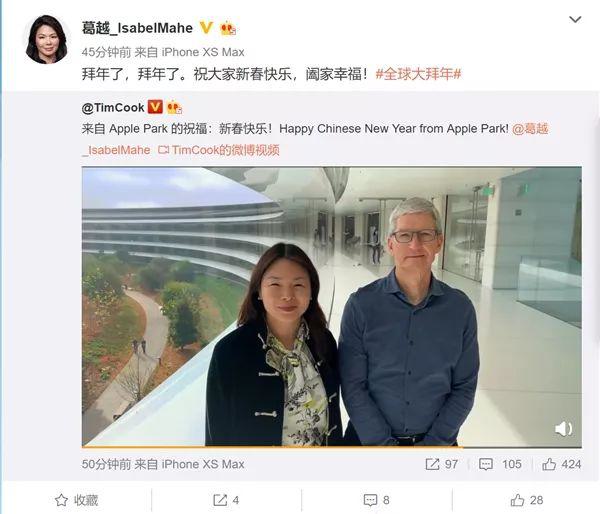This screenshot has width=600, height=514.
Task: Open the 45分钟前 post timestamp
Action: [x=106, y=52]
